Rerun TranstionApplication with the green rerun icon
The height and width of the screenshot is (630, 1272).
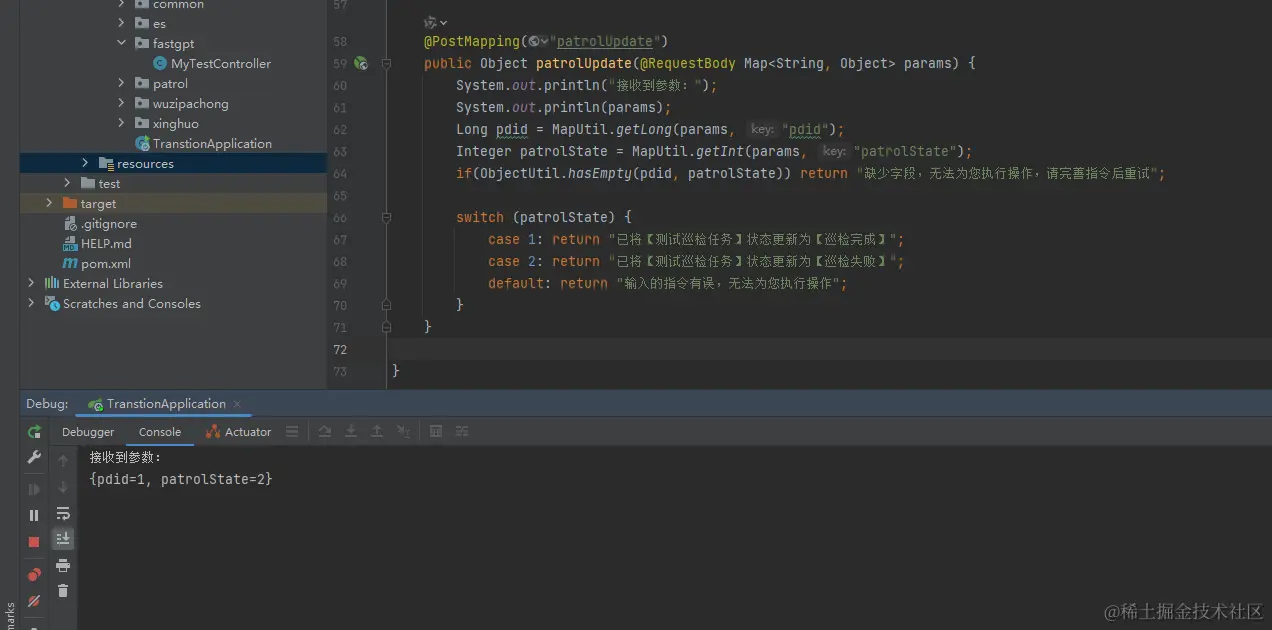tap(34, 432)
